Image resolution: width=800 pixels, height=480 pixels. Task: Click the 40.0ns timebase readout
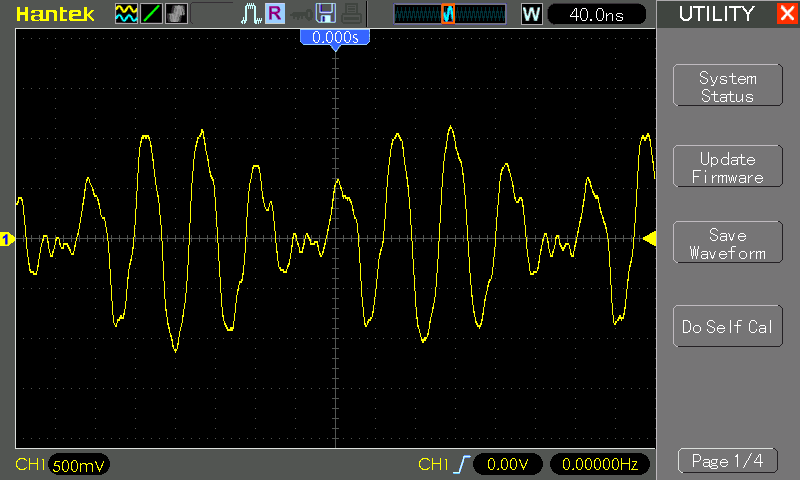596,15
